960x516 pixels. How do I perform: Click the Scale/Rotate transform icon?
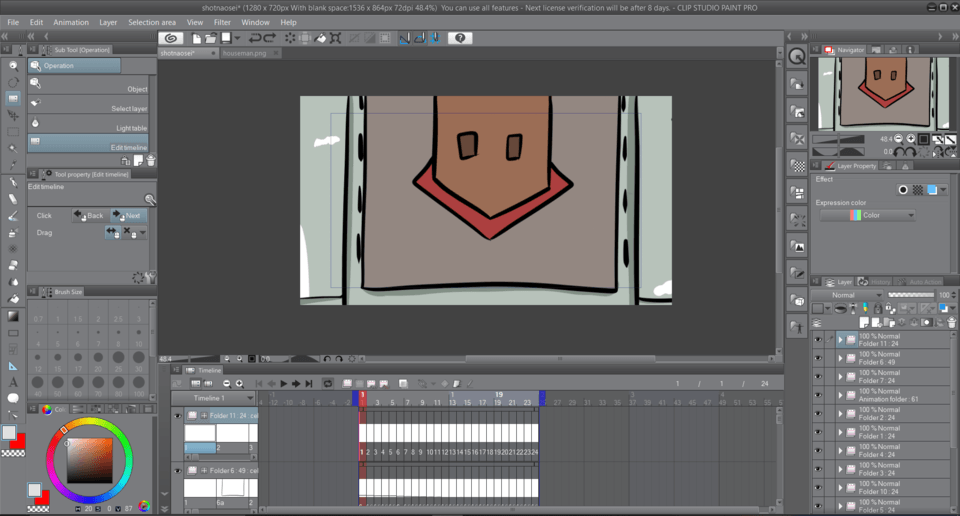click(x=336, y=38)
